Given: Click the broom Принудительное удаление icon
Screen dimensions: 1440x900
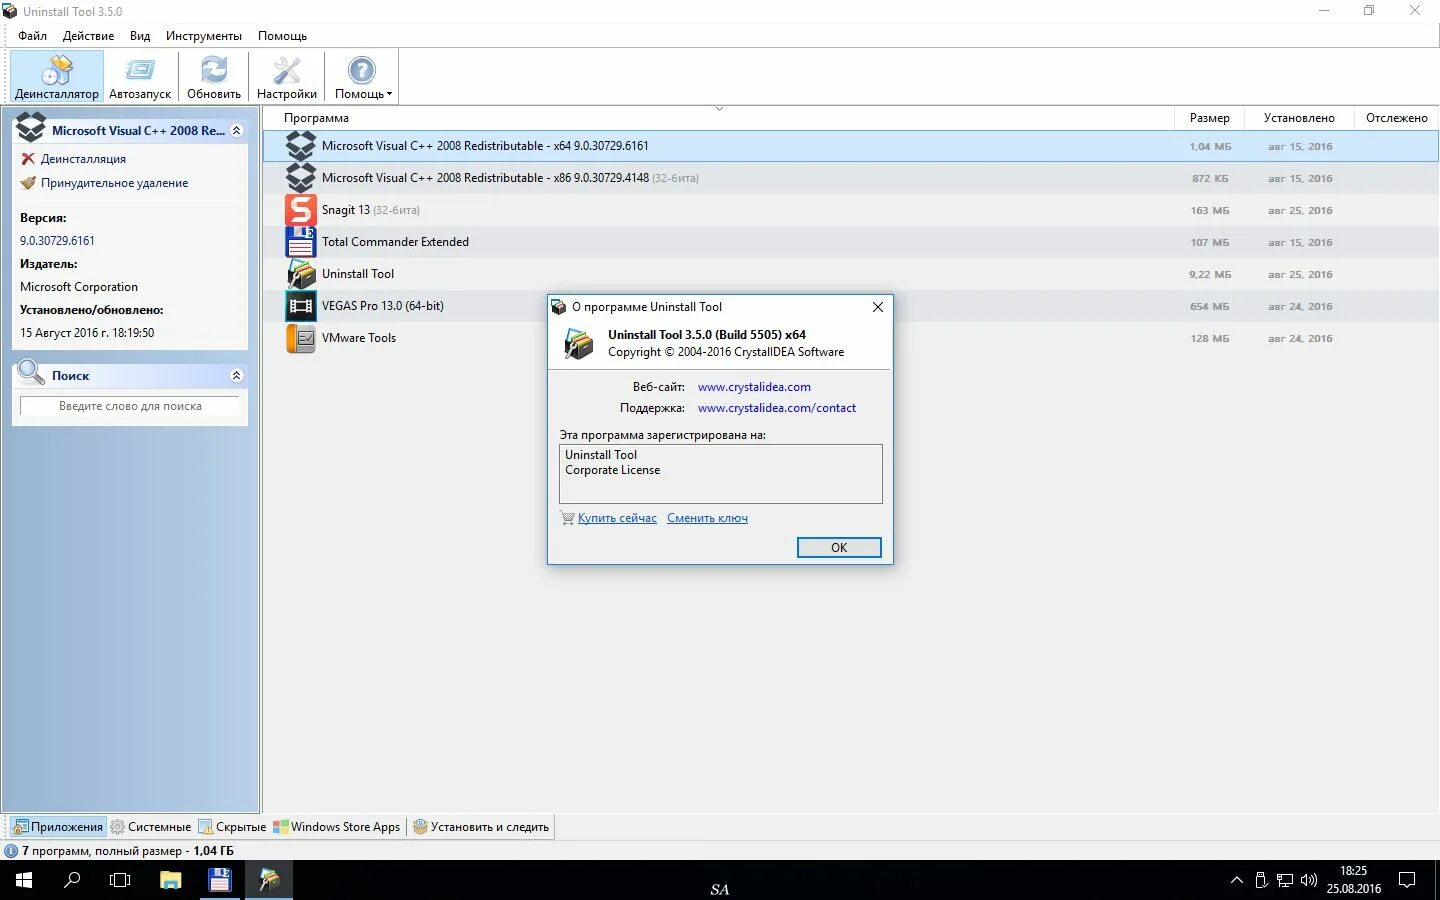Looking at the screenshot, I should pos(28,183).
